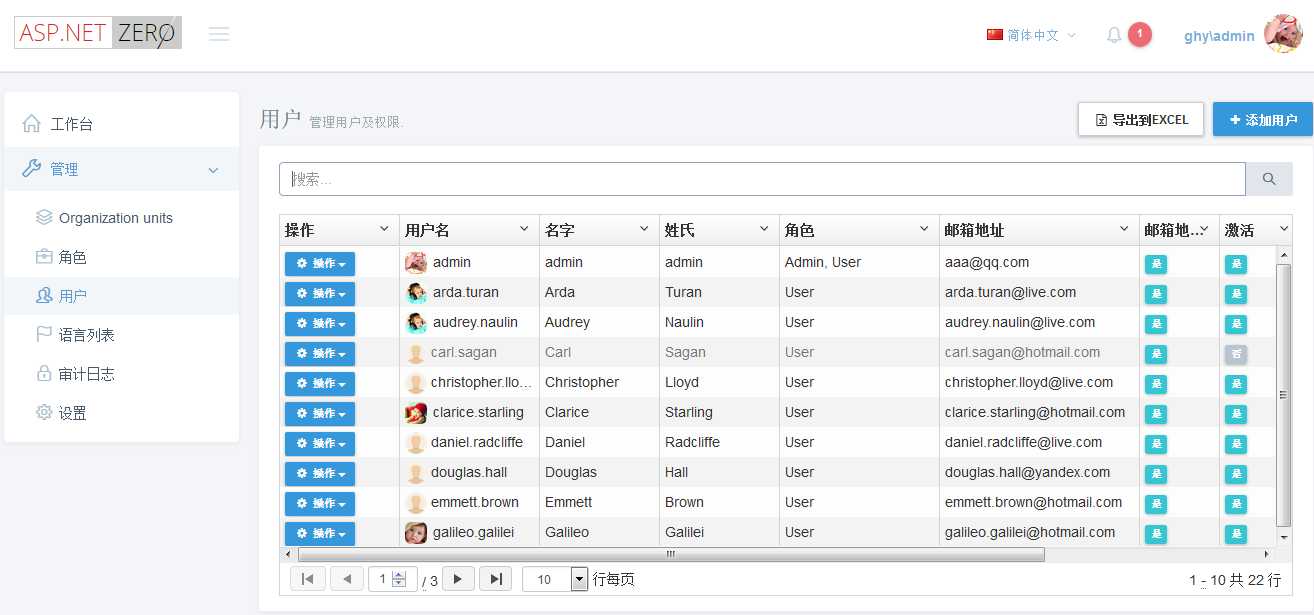
Task: Click admin user's avatar in table
Action: 416,262
